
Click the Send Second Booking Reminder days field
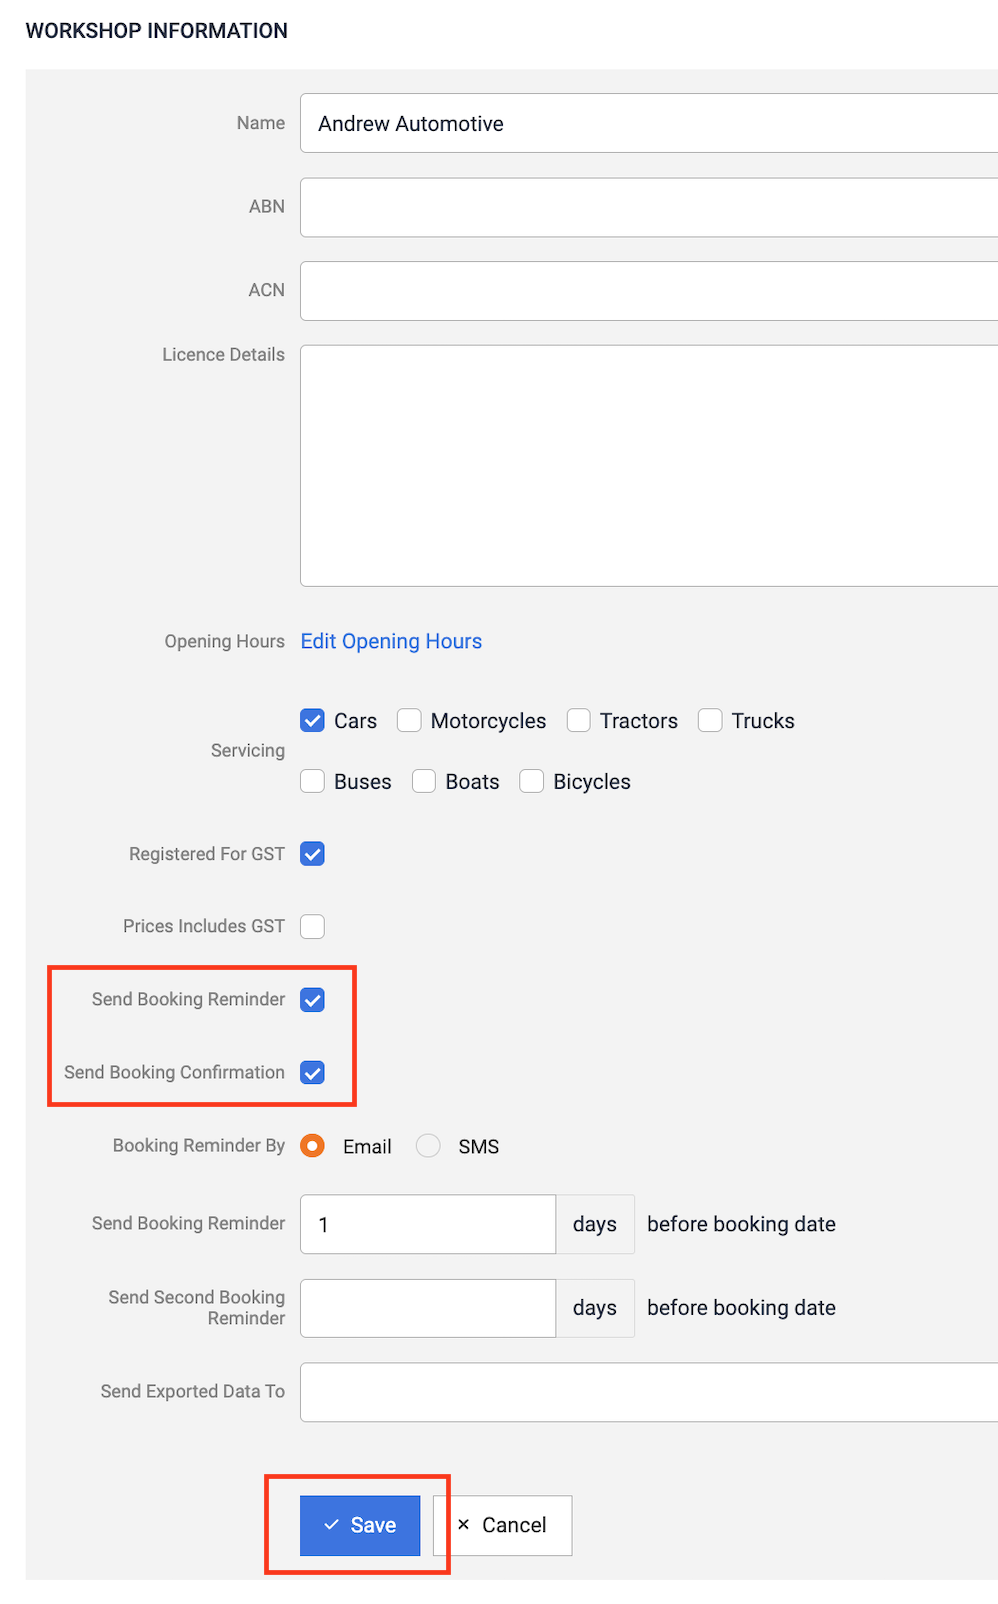[428, 1308]
